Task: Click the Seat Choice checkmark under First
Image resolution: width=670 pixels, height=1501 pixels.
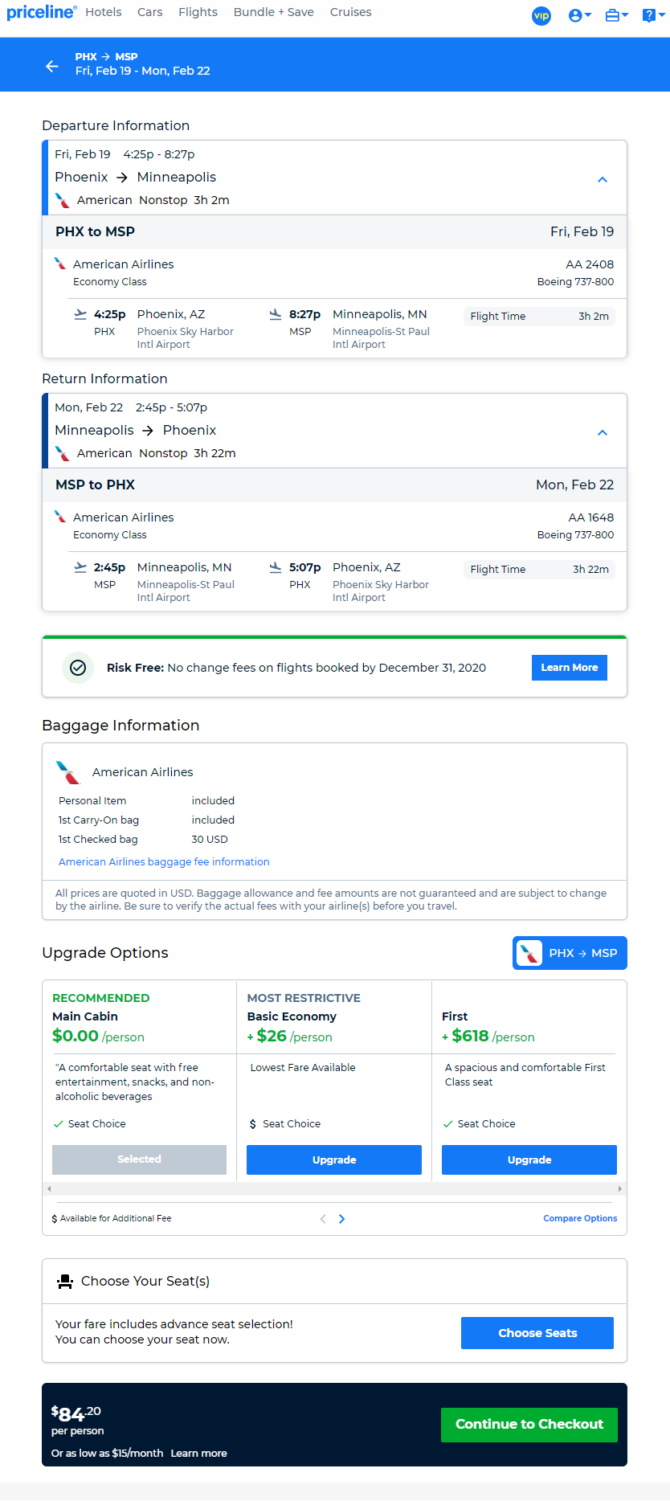Action: (448, 1124)
